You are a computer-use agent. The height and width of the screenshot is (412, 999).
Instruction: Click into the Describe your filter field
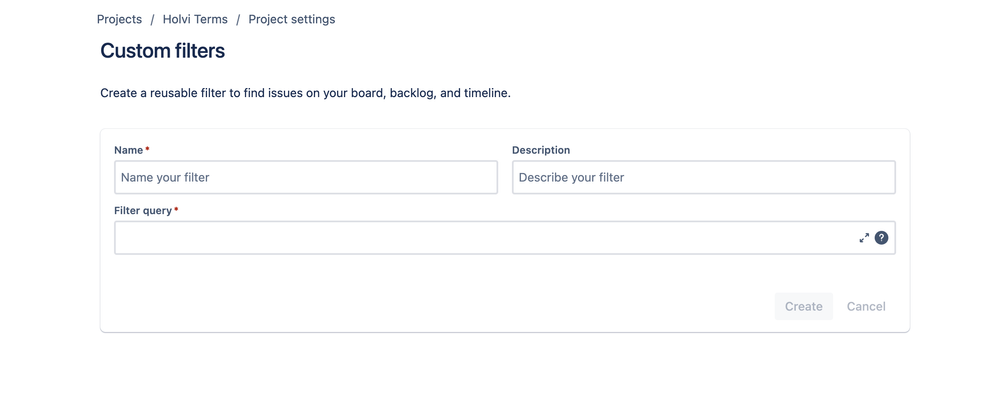click(703, 177)
